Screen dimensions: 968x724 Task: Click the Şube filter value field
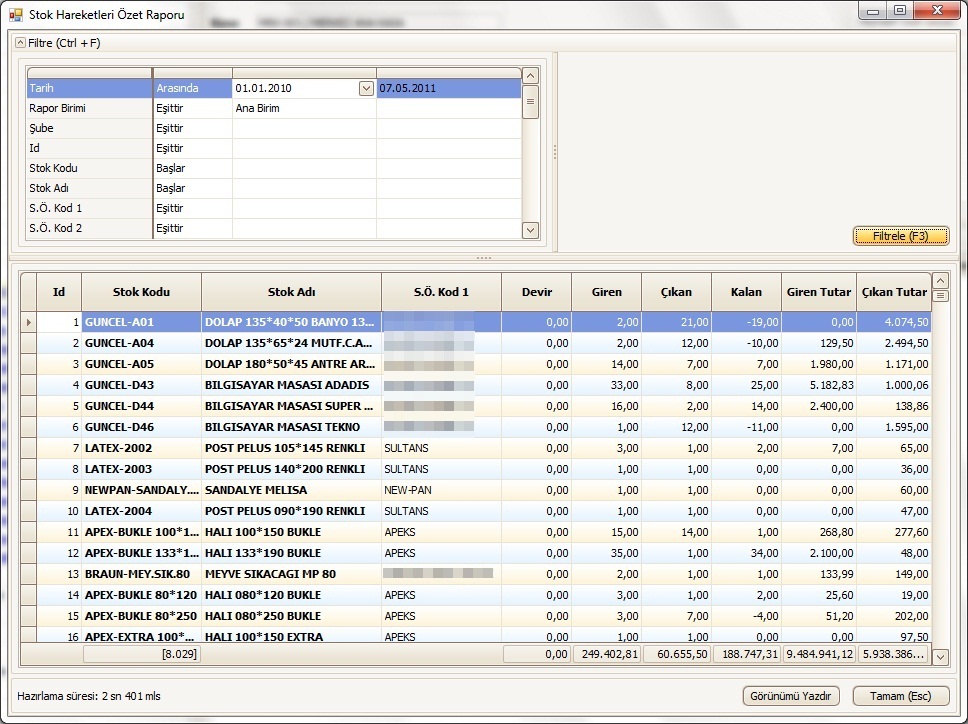pos(304,128)
